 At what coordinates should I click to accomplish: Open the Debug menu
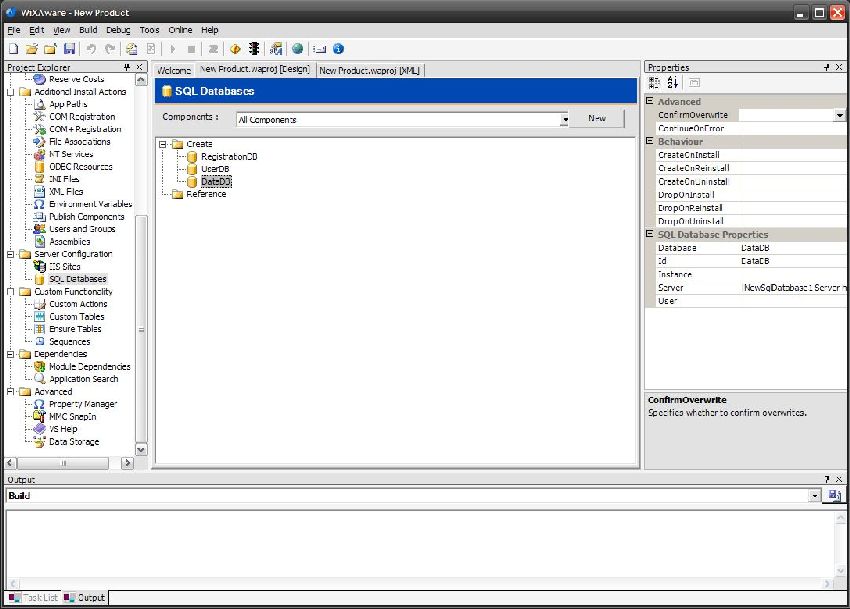(x=118, y=30)
